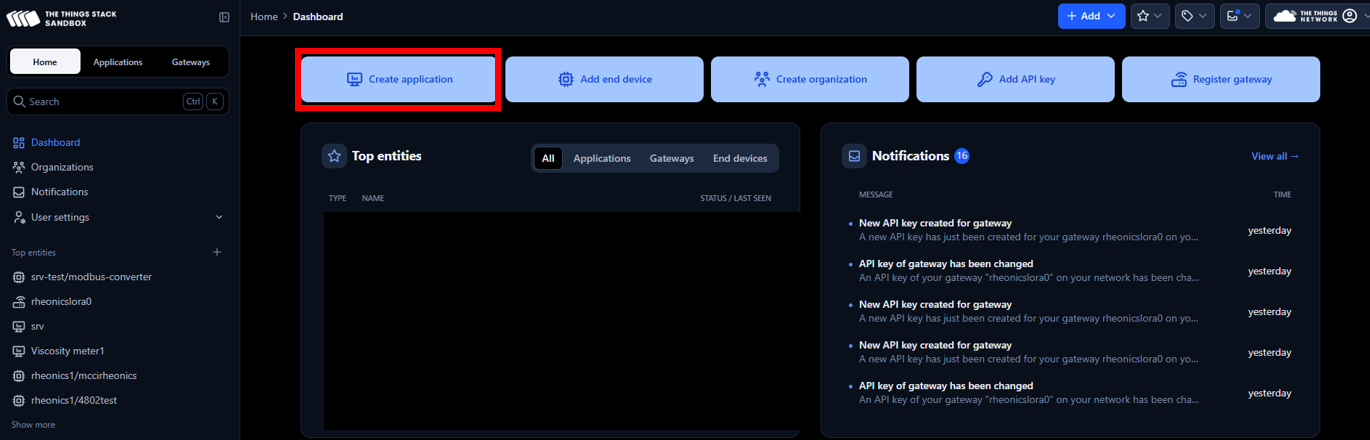Expand list with Show more
This screenshot has height=440, width=1370.
coord(33,425)
